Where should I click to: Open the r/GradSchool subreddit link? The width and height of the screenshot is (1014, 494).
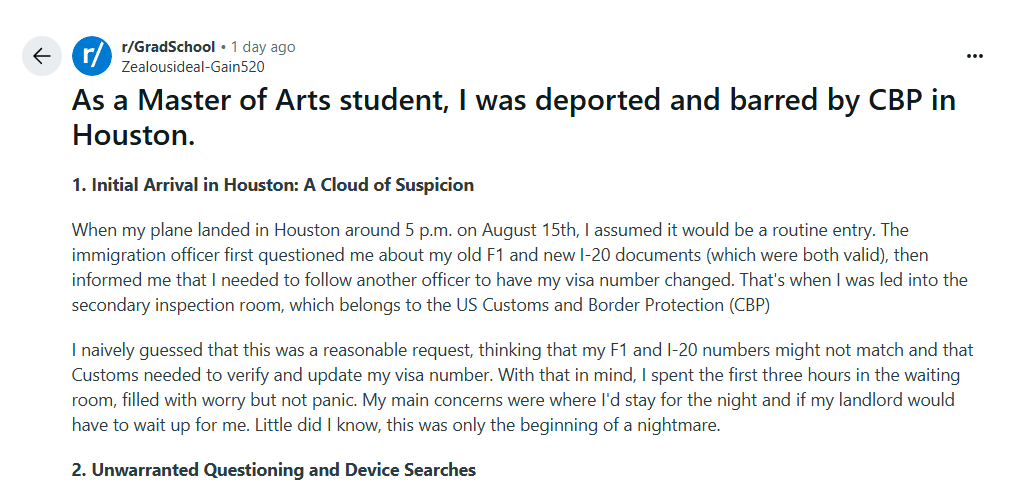click(167, 47)
